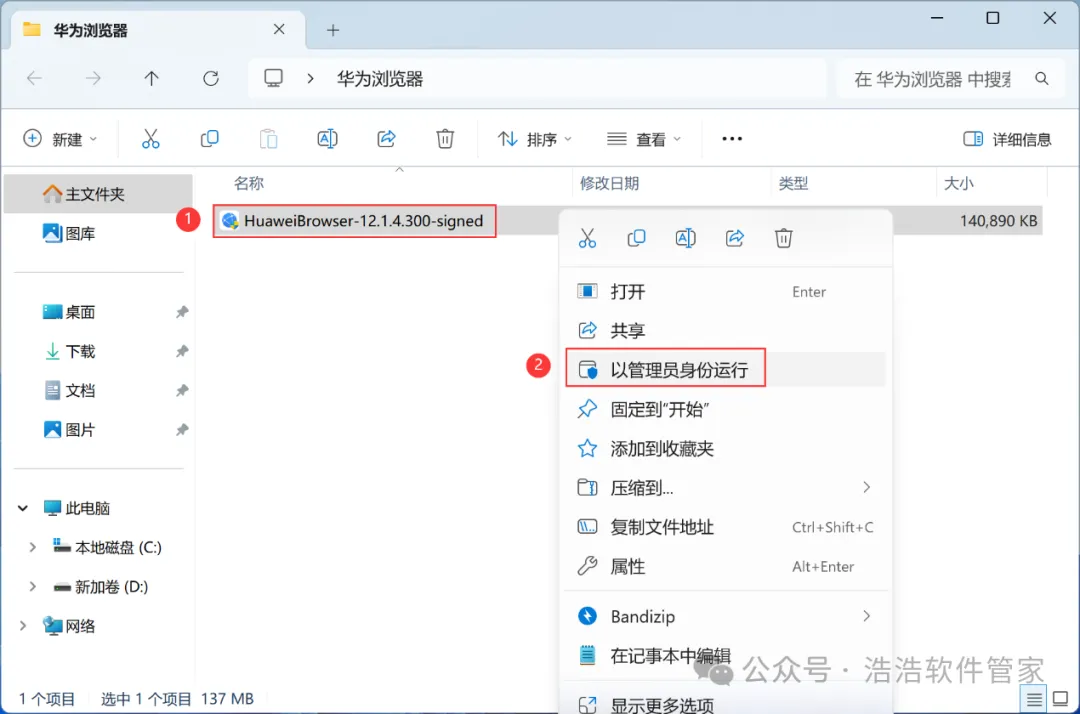
Task: Refresh the current folder
Action: tap(211, 78)
